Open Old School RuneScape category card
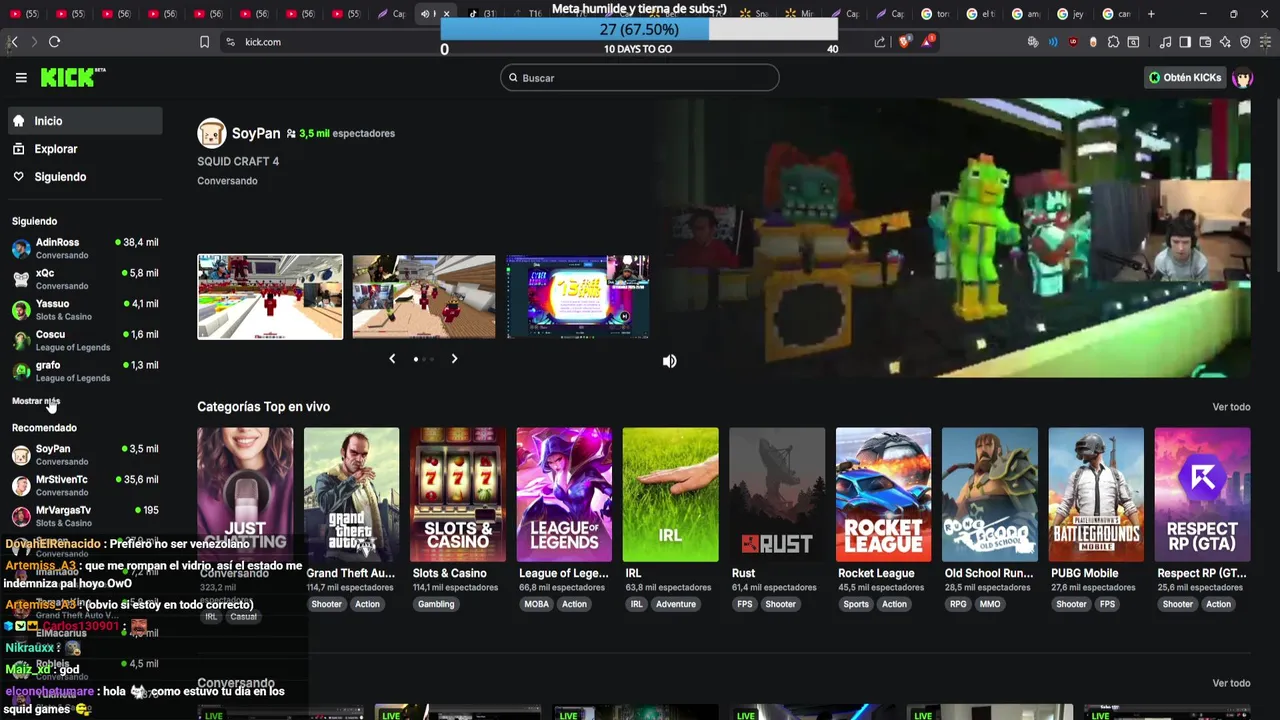1280x720 pixels. pyautogui.click(x=989, y=495)
